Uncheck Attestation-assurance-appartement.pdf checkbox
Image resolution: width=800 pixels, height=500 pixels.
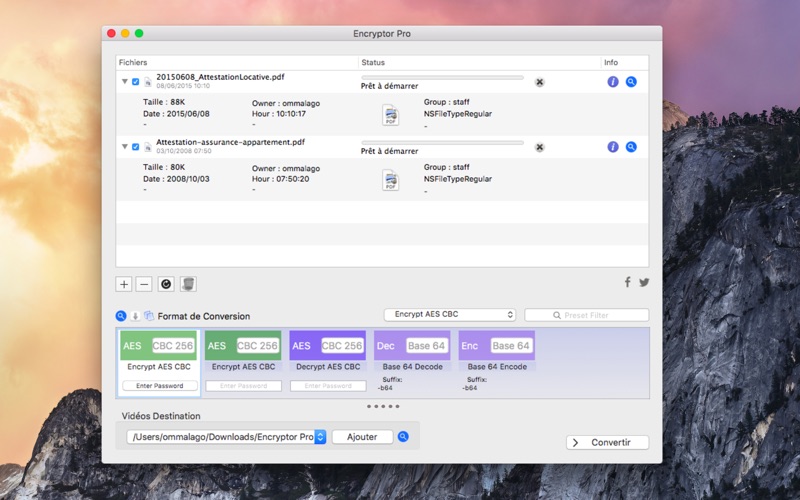(135, 147)
